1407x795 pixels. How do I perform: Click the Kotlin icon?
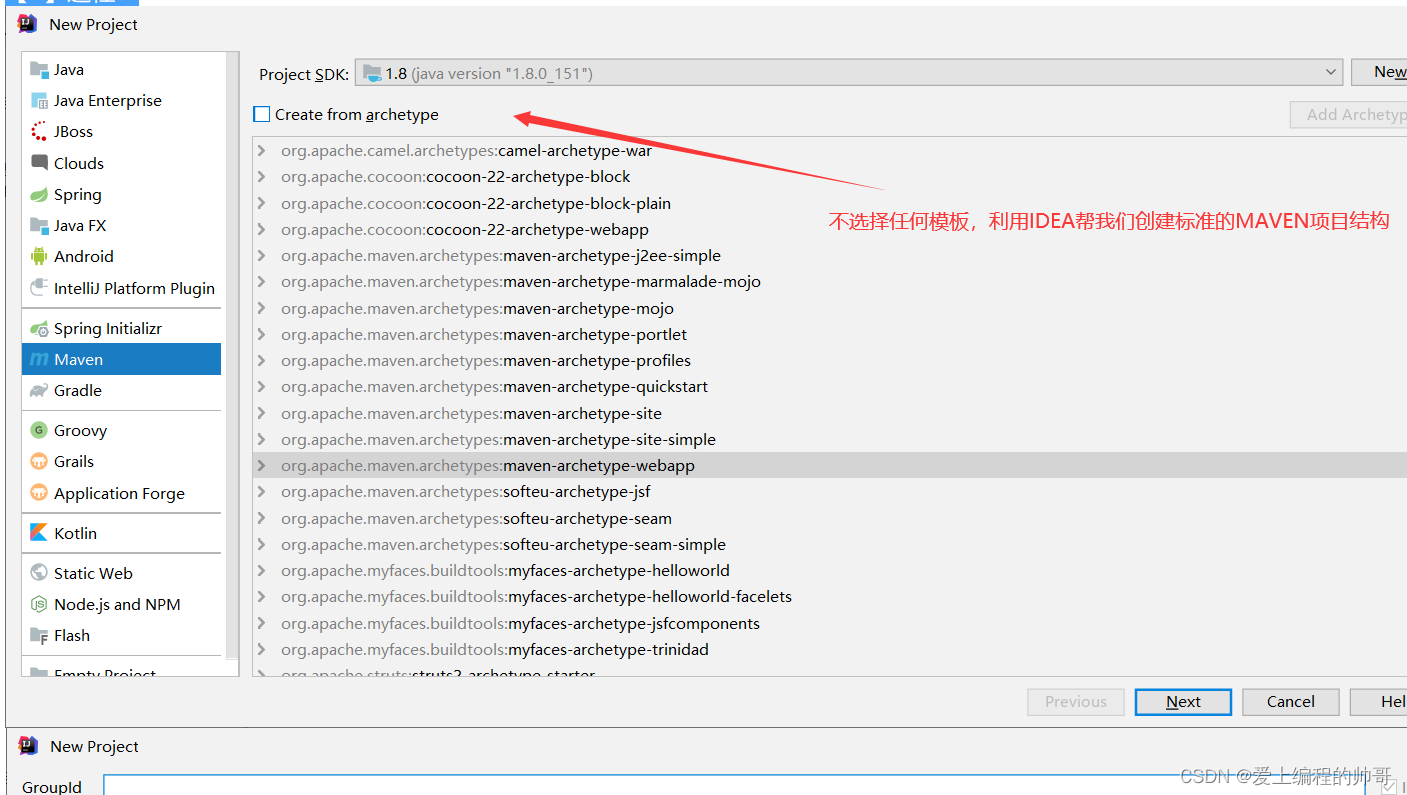pos(39,533)
